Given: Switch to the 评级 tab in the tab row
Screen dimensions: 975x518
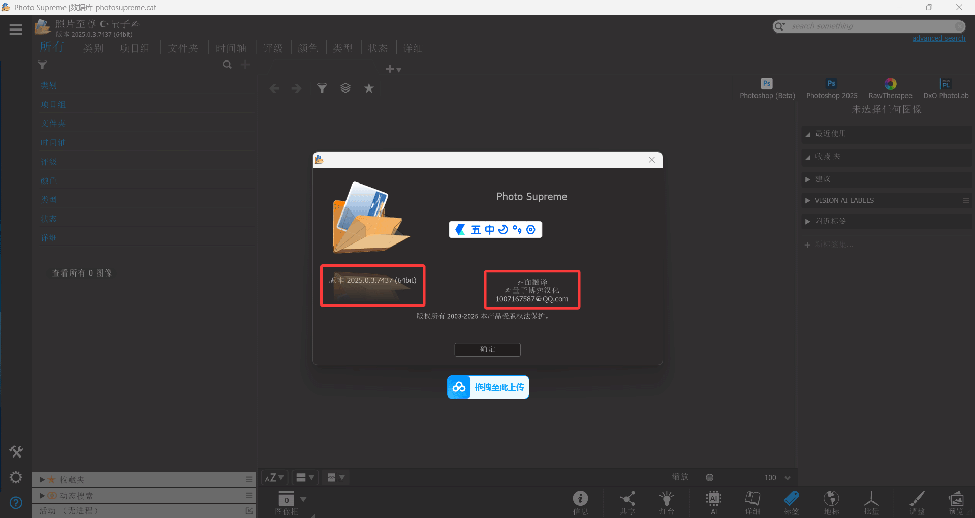Looking at the screenshot, I should point(273,48).
